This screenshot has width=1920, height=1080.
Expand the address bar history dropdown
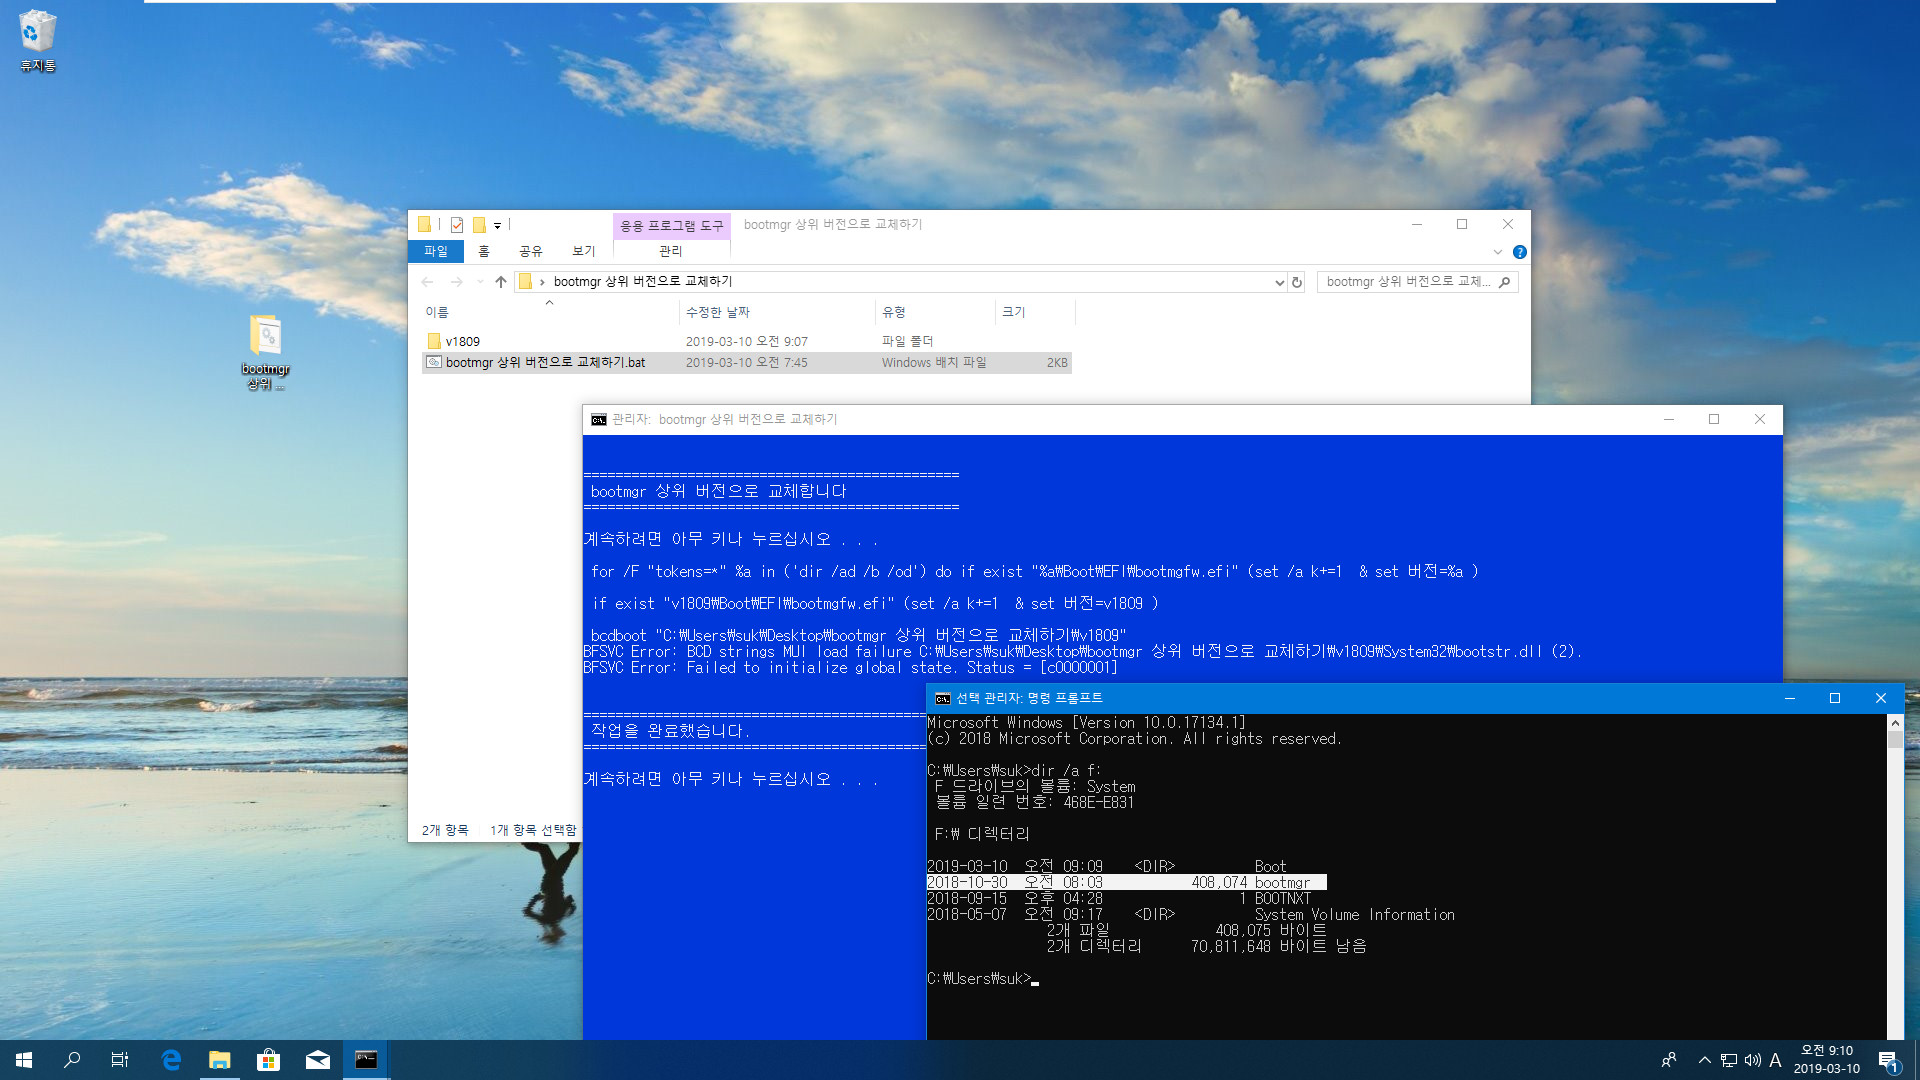tap(1279, 283)
